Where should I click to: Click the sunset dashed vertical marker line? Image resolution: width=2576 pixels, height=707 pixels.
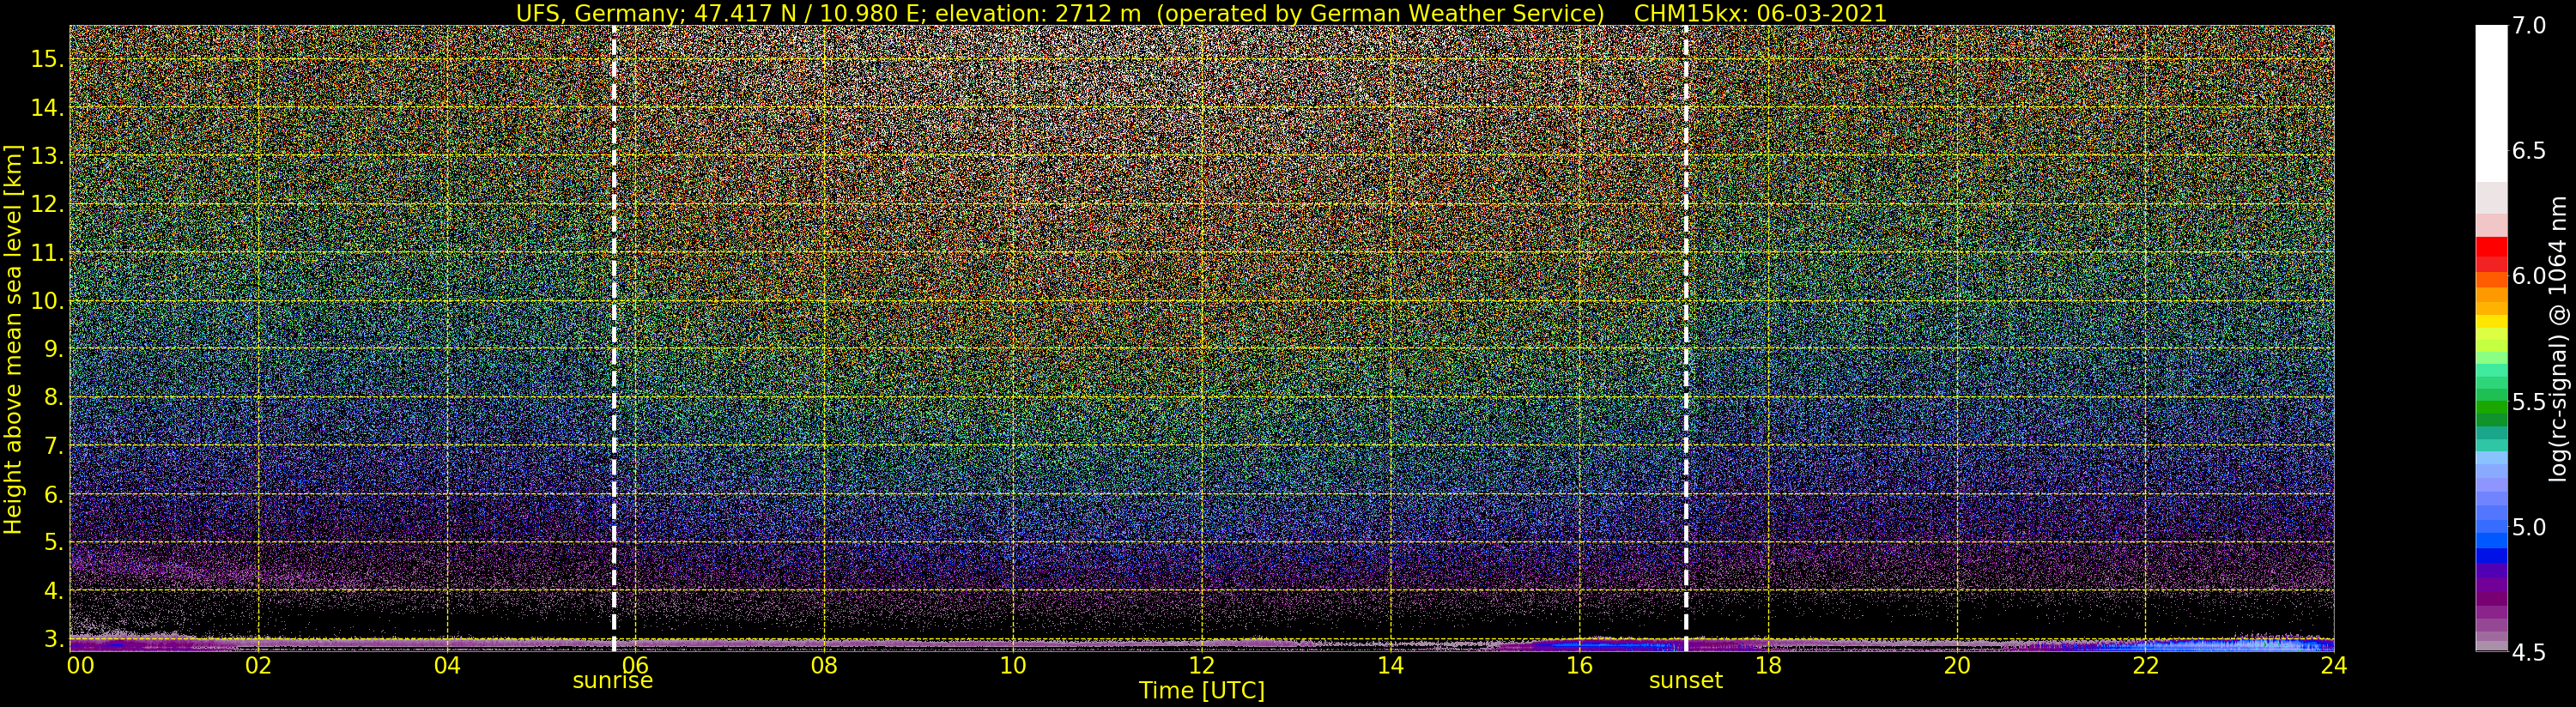tap(1686, 338)
